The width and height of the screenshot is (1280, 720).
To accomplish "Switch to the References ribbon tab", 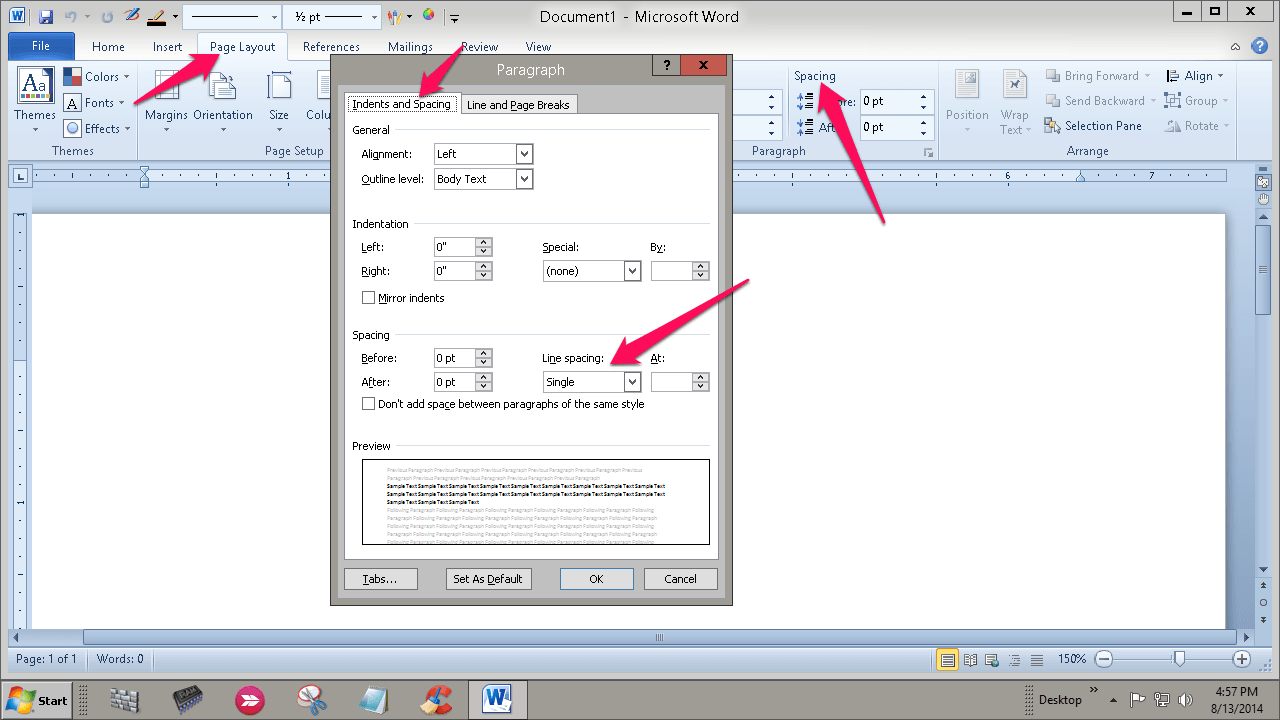I will click(x=331, y=47).
